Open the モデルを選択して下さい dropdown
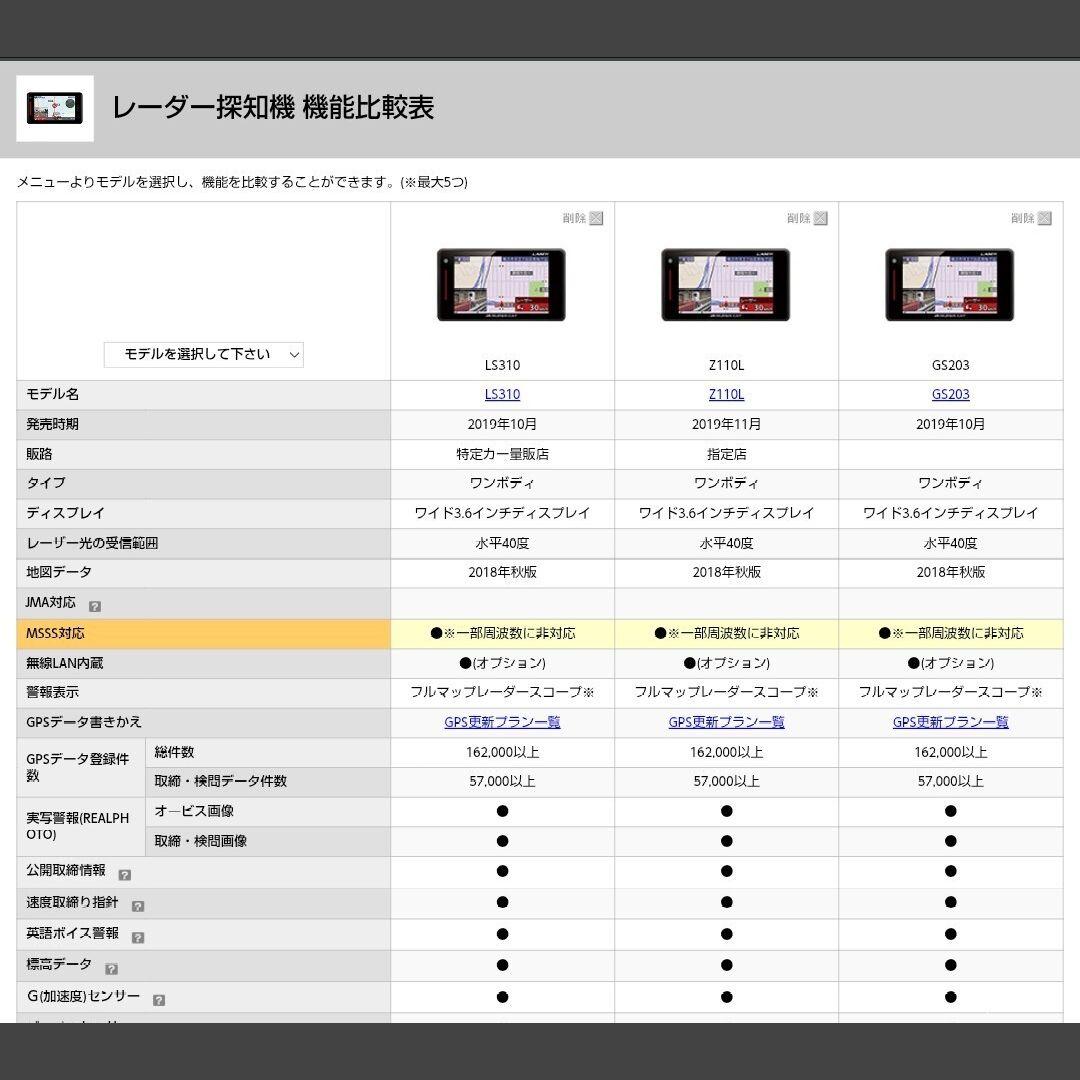 [x=203, y=354]
